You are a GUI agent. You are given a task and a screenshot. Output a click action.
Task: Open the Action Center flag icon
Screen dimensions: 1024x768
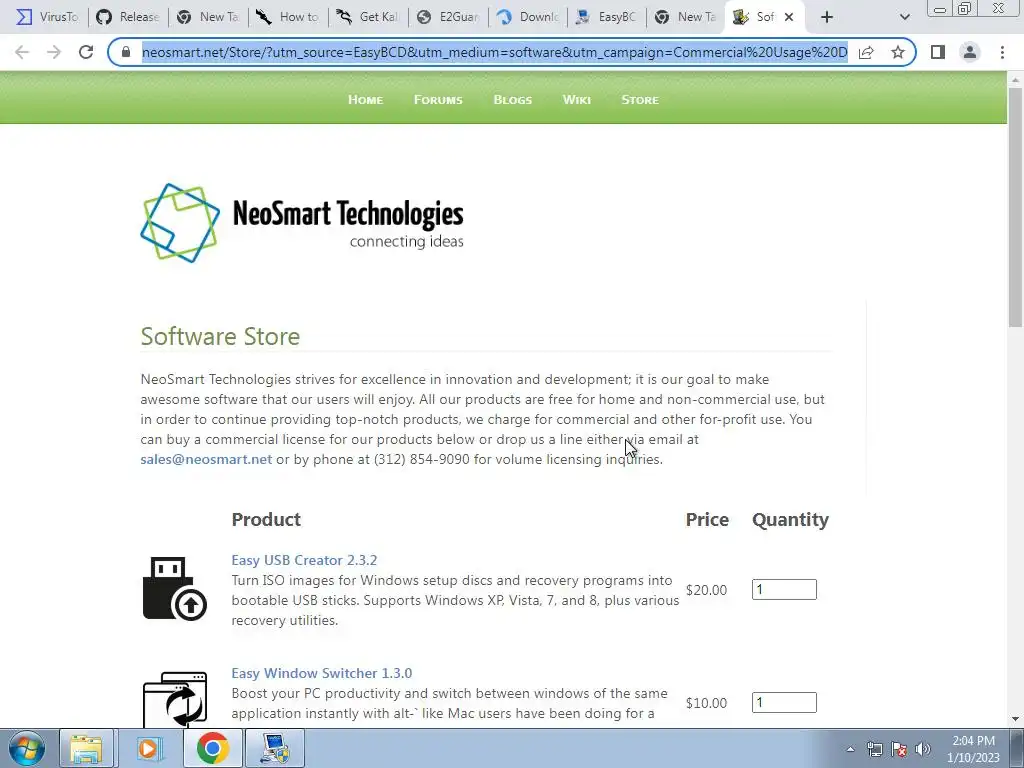point(899,749)
